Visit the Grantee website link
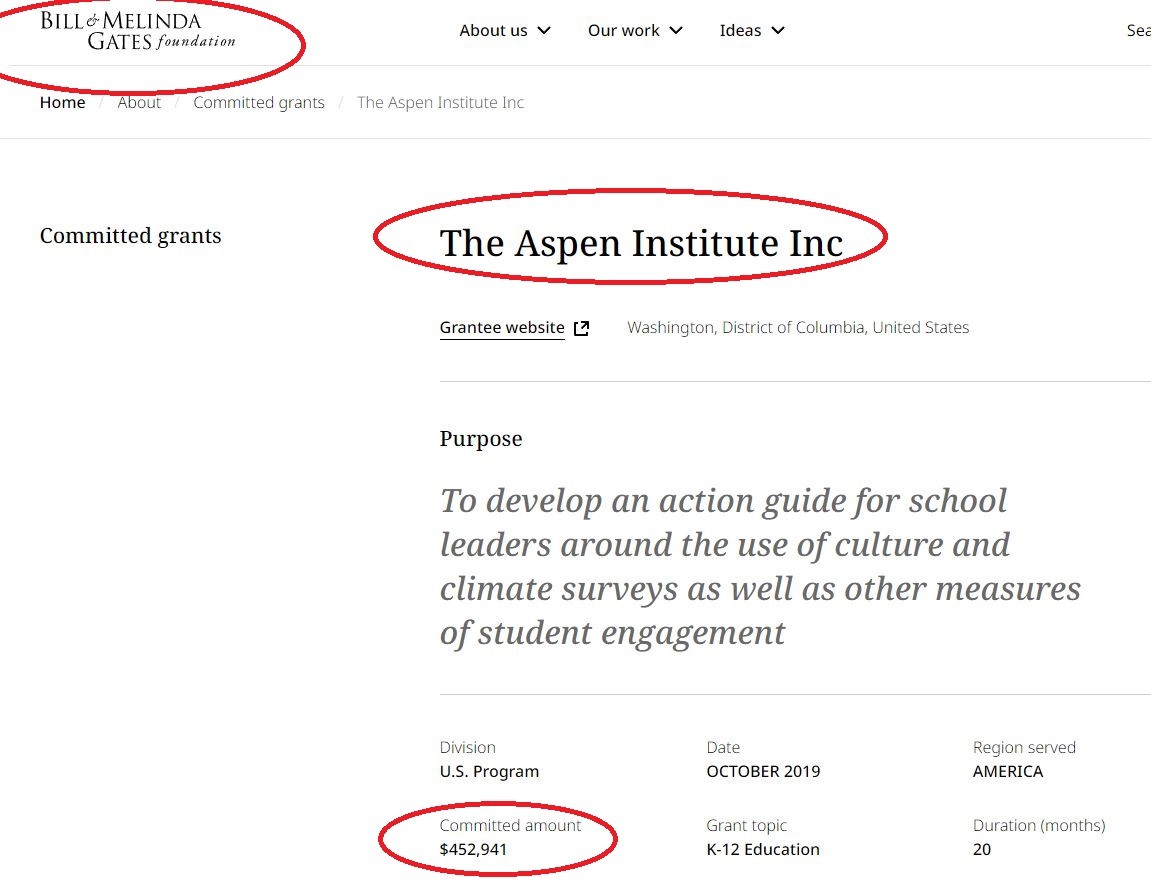 (x=502, y=328)
